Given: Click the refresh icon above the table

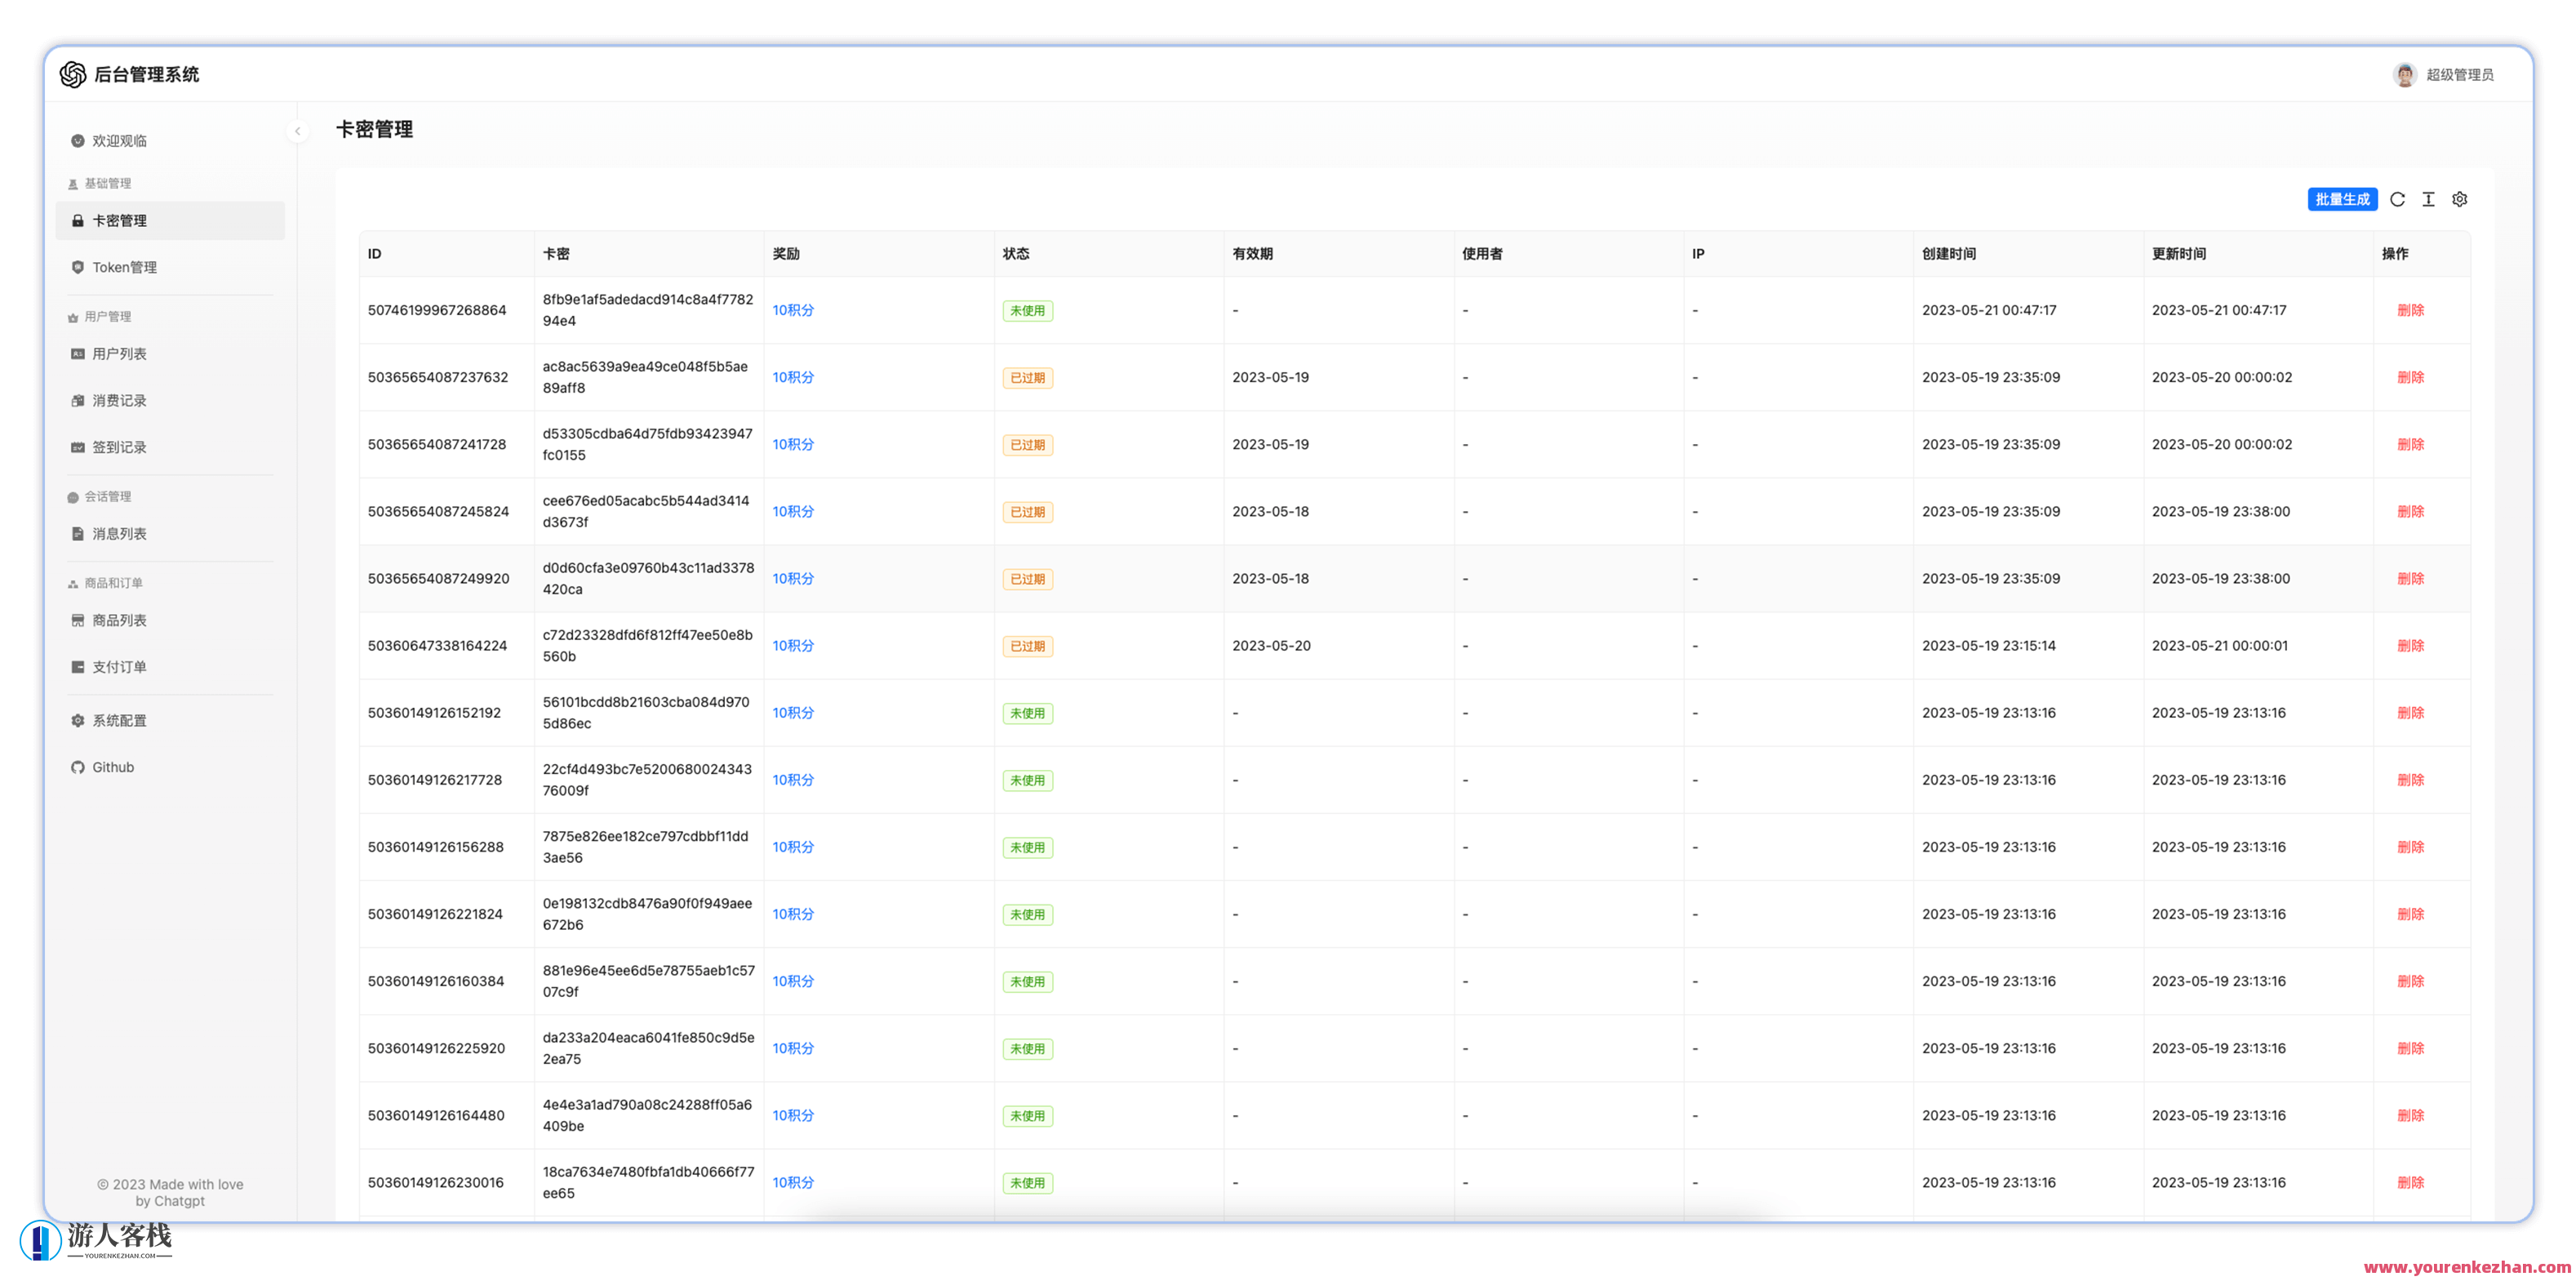Looking at the screenshot, I should (x=2397, y=199).
